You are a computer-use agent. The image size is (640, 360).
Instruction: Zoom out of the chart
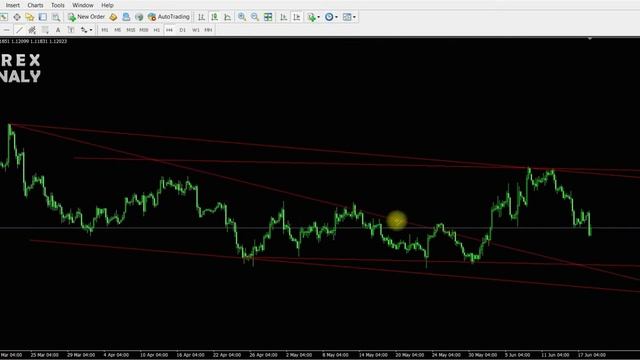(x=255, y=17)
